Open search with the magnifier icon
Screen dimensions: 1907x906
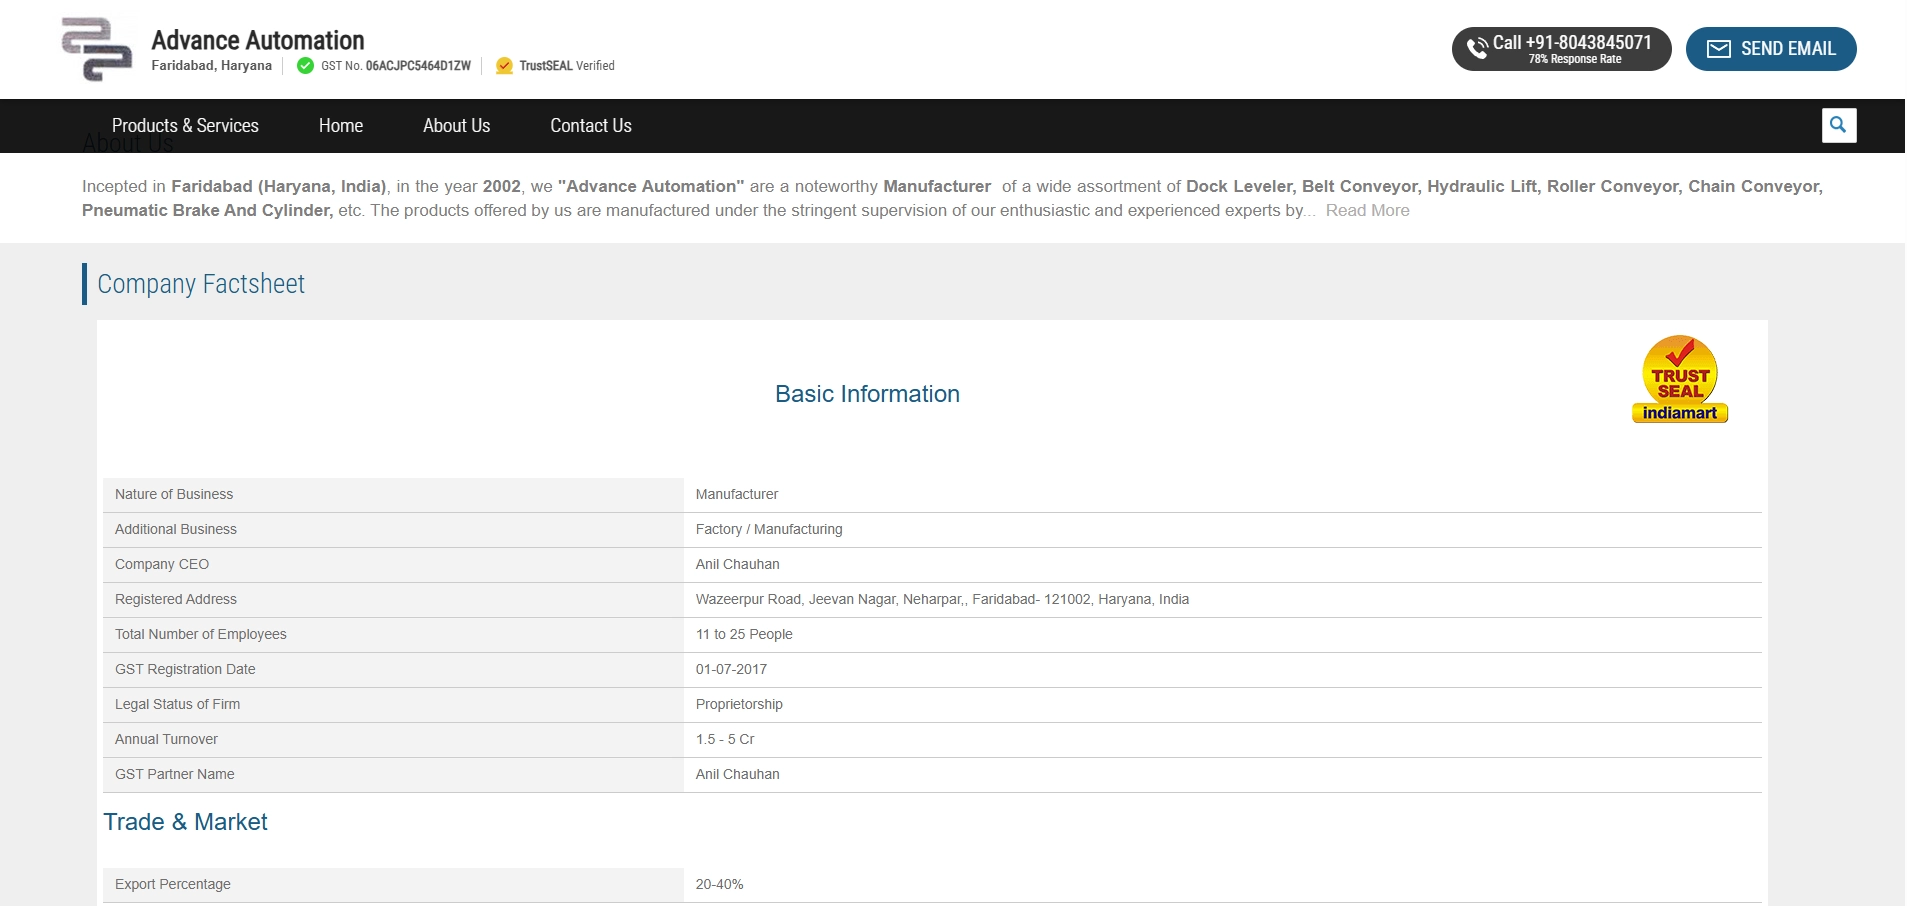click(x=1838, y=125)
